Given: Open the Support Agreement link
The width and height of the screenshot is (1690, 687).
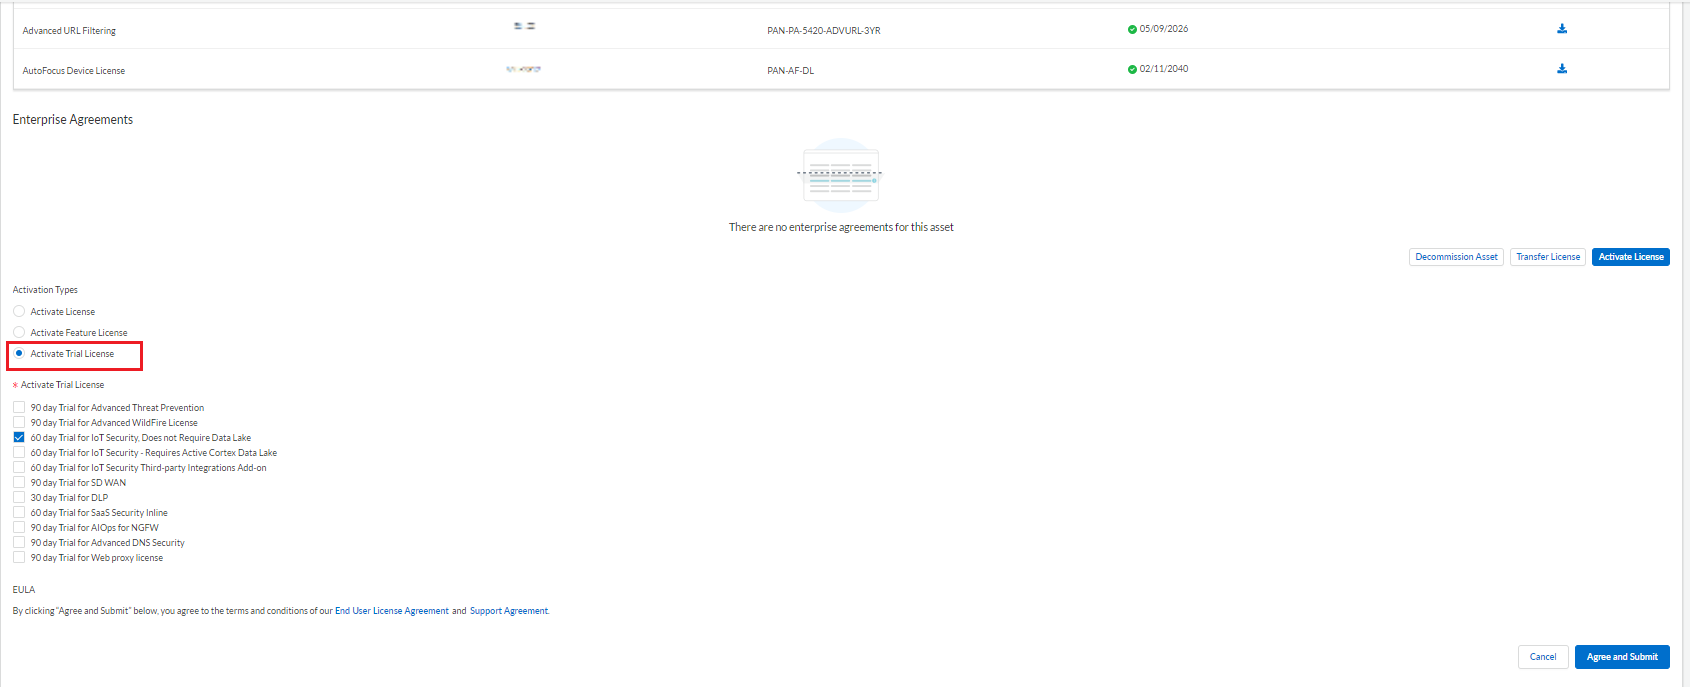Looking at the screenshot, I should pyautogui.click(x=509, y=611).
